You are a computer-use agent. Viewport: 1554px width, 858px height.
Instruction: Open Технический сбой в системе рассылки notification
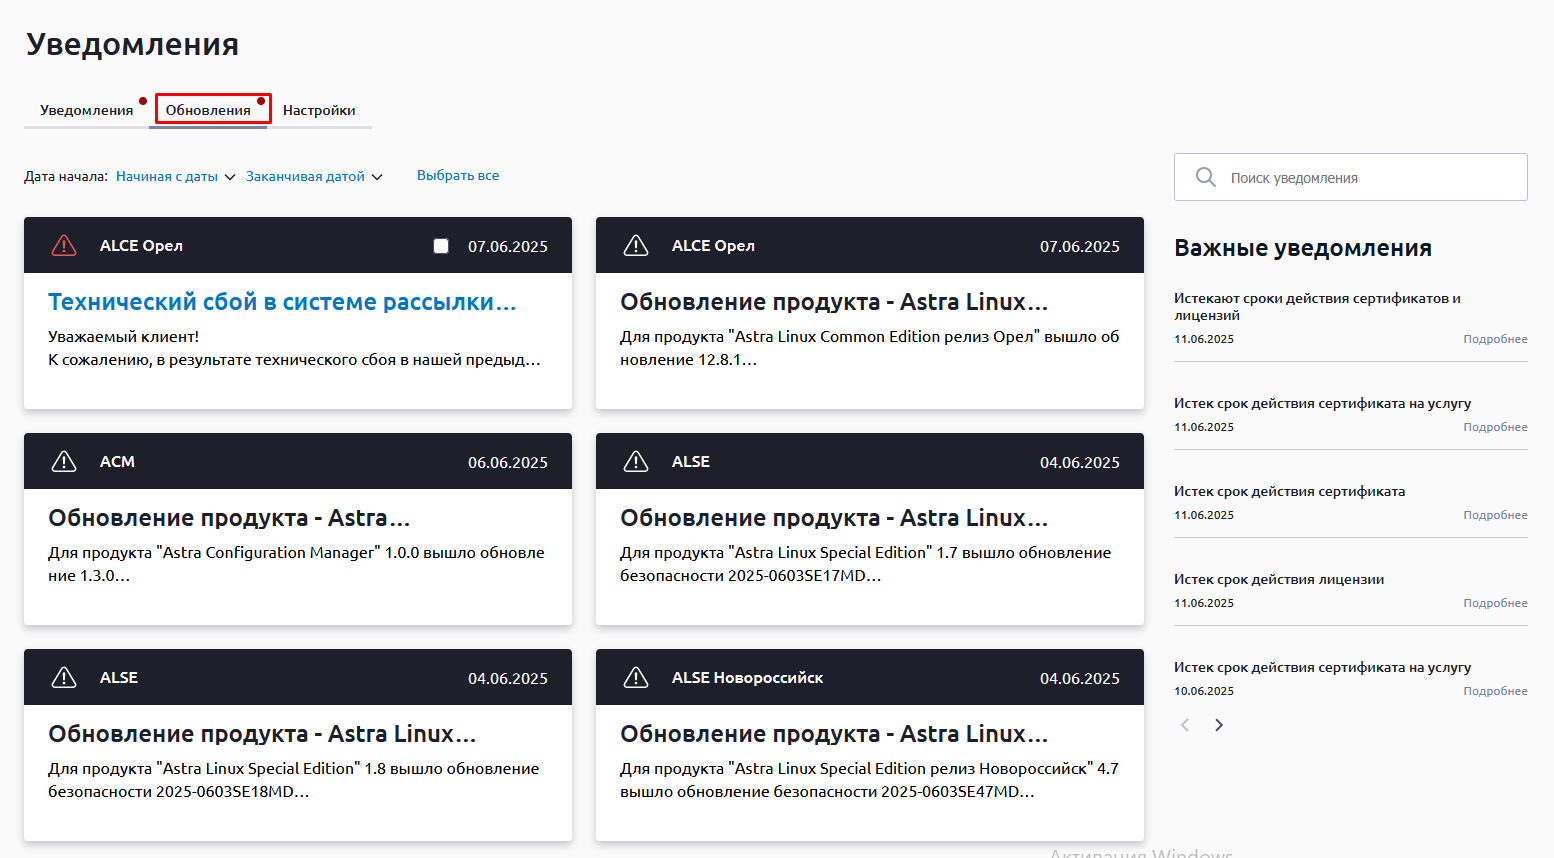[x=282, y=302]
